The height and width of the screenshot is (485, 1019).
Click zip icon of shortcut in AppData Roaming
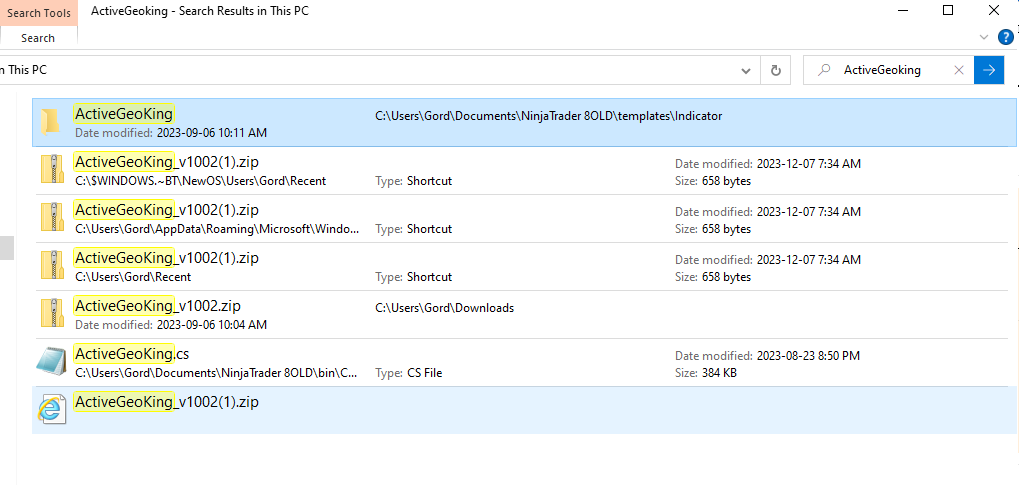(52, 218)
